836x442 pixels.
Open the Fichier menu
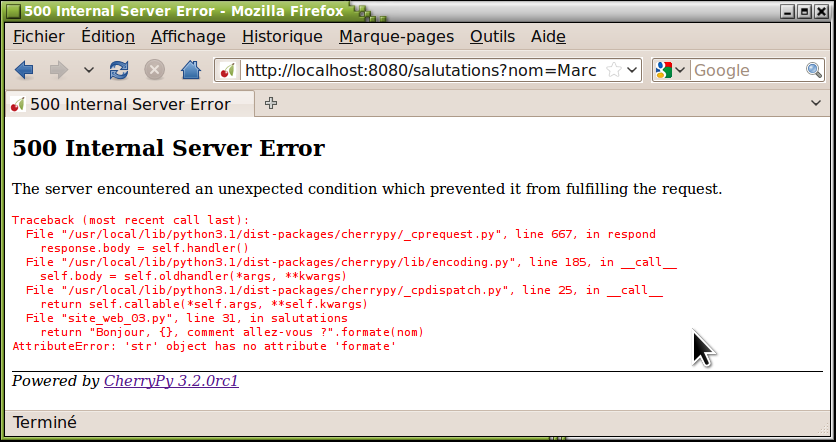[38, 37]
